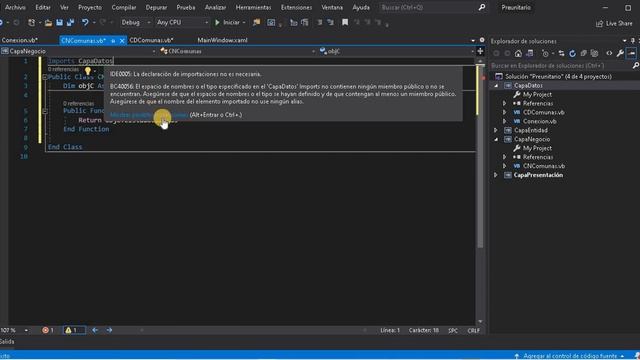The image size is (640, 360).
Task: Click the lightbulb quick actions icon
Action: (88, 71)
